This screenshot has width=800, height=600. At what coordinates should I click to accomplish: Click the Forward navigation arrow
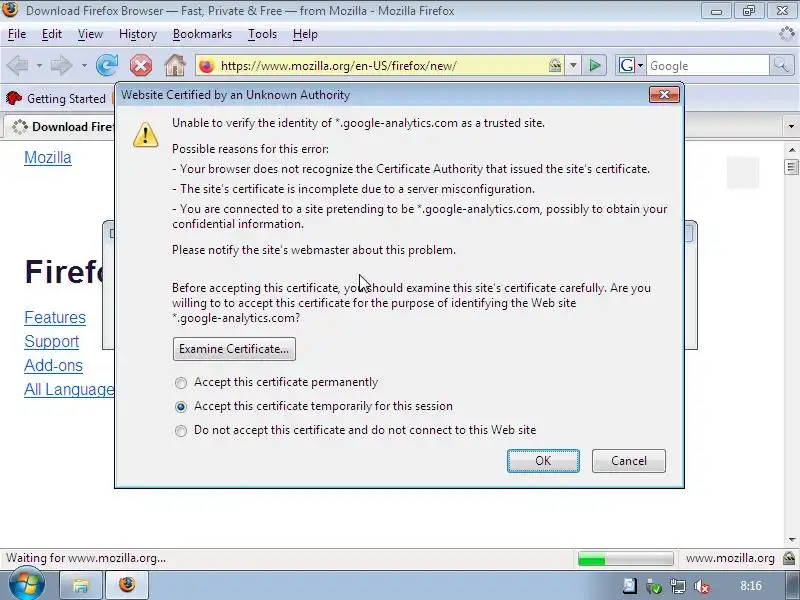(x=62, y=65)
